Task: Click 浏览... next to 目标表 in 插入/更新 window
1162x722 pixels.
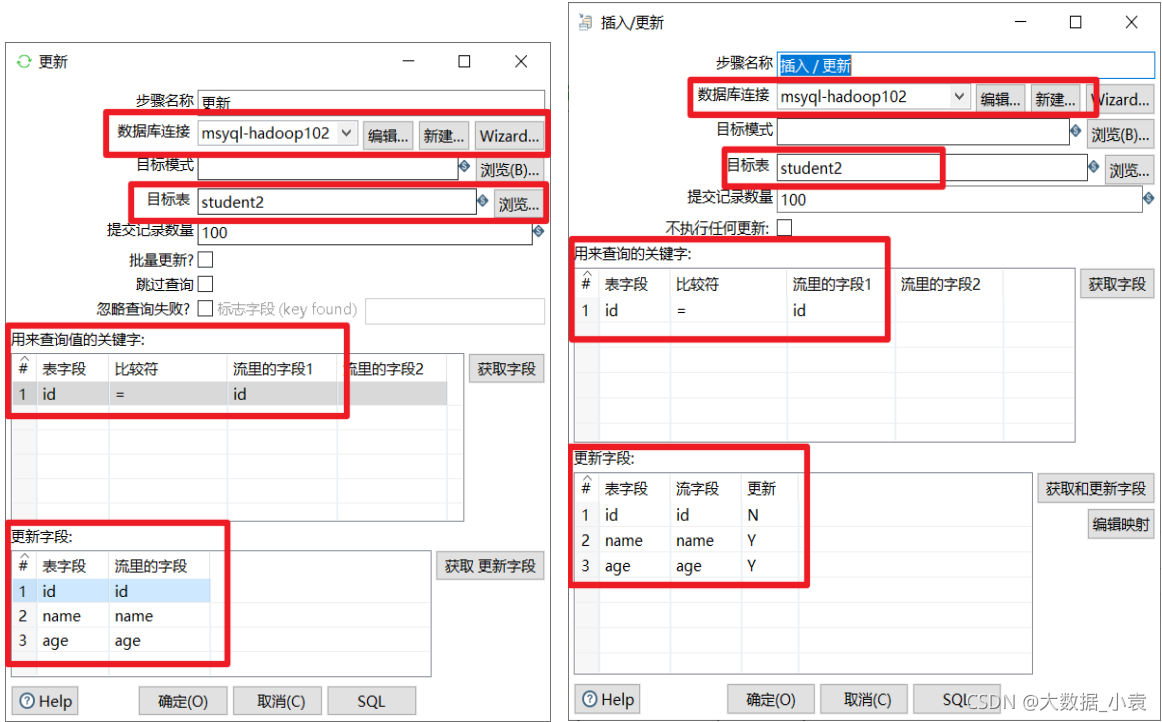Action: coord(1129,170)
